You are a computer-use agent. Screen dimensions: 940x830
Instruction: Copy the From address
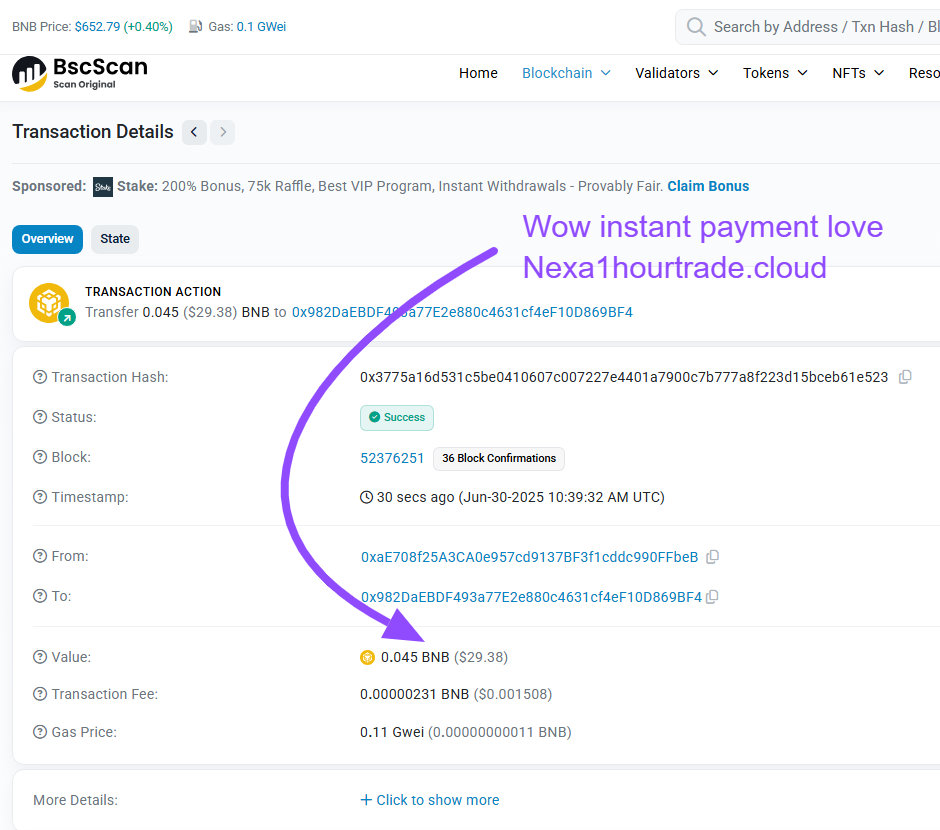tap(712, 557)
